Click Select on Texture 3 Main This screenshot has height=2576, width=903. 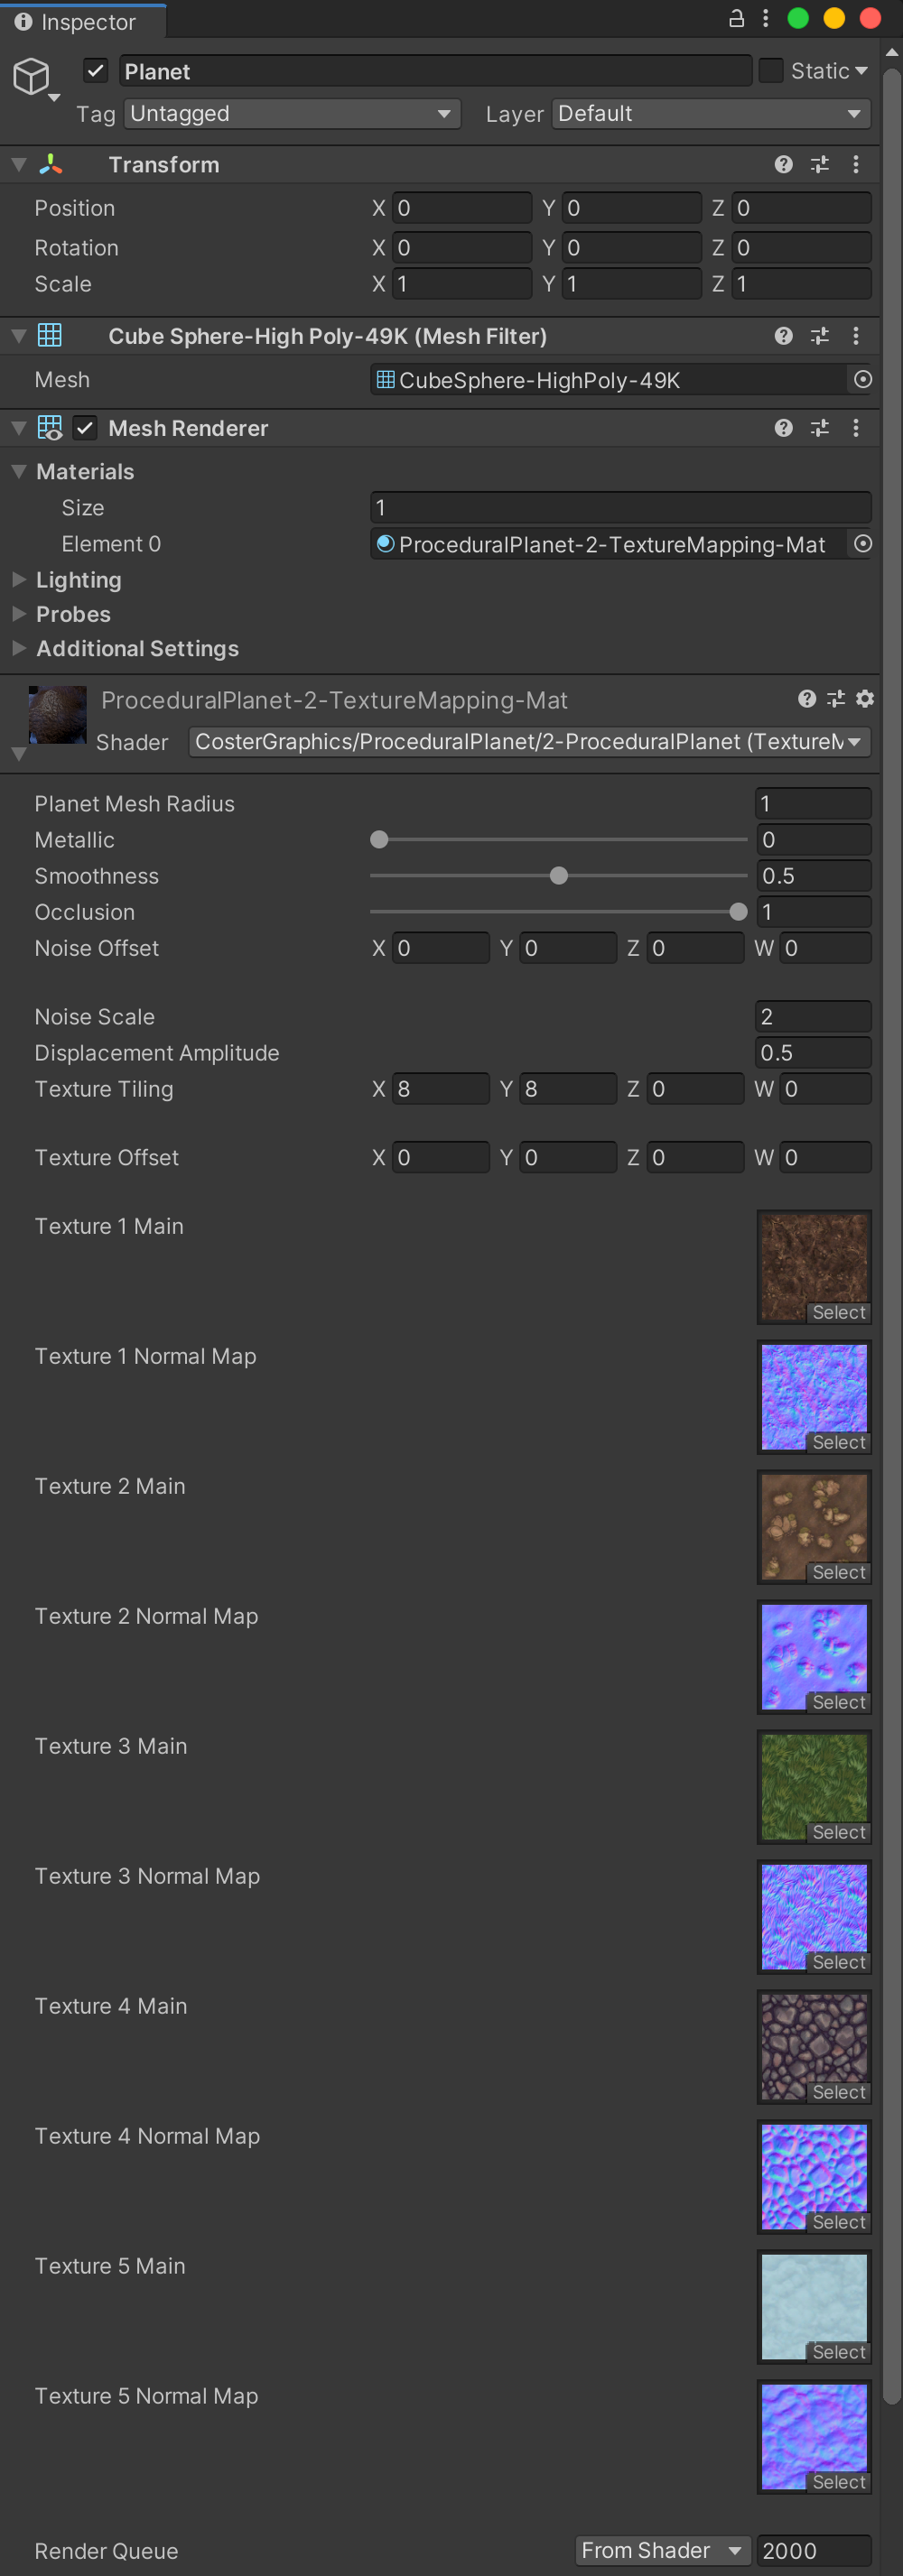pyautogui.click(x=838, y=1832)
